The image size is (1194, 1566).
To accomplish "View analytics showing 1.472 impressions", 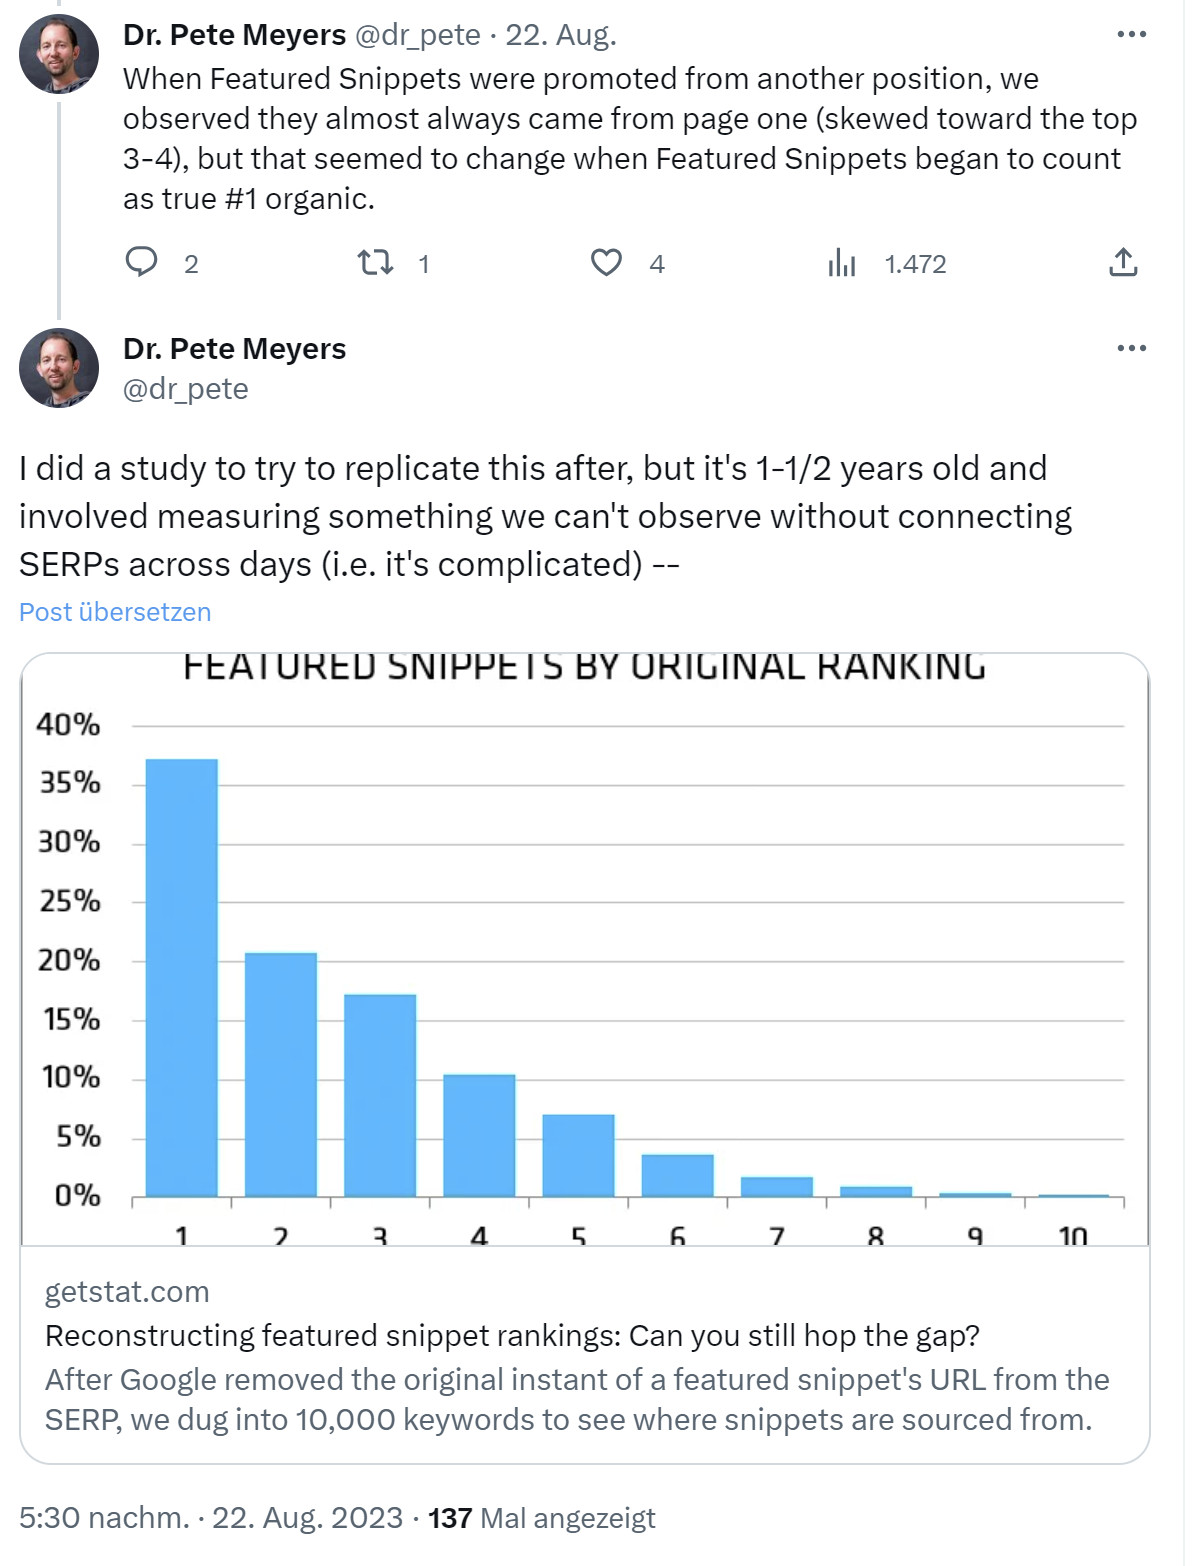I will (842, 264).
